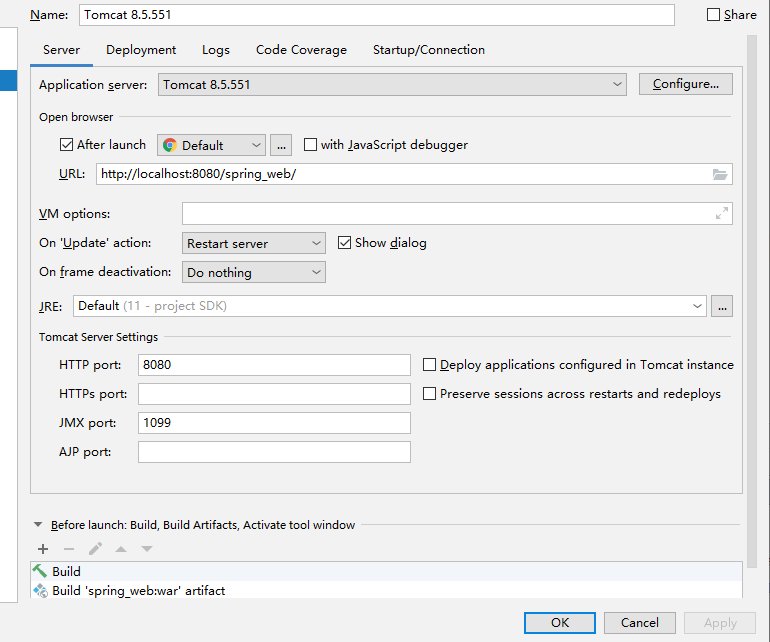
Task: Switch to the Logs tab
Action: pos(216,50)
